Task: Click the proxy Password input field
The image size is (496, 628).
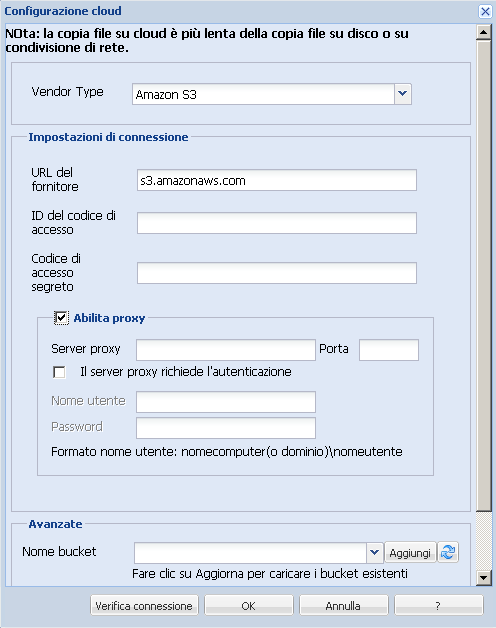Action: [x=226, y=428]
